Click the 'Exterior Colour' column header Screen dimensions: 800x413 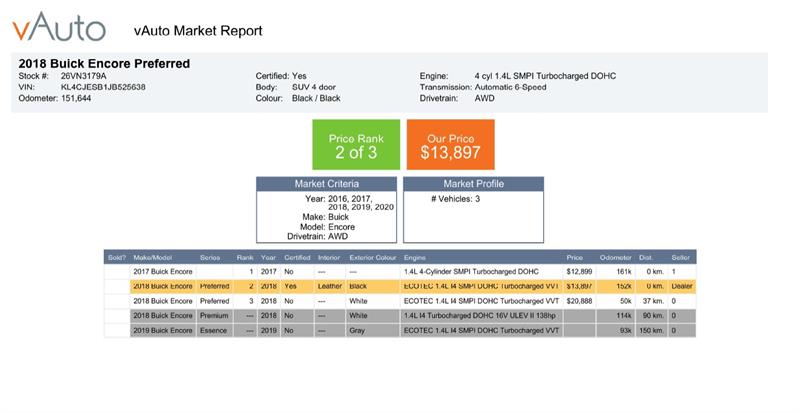click(373, 258)
